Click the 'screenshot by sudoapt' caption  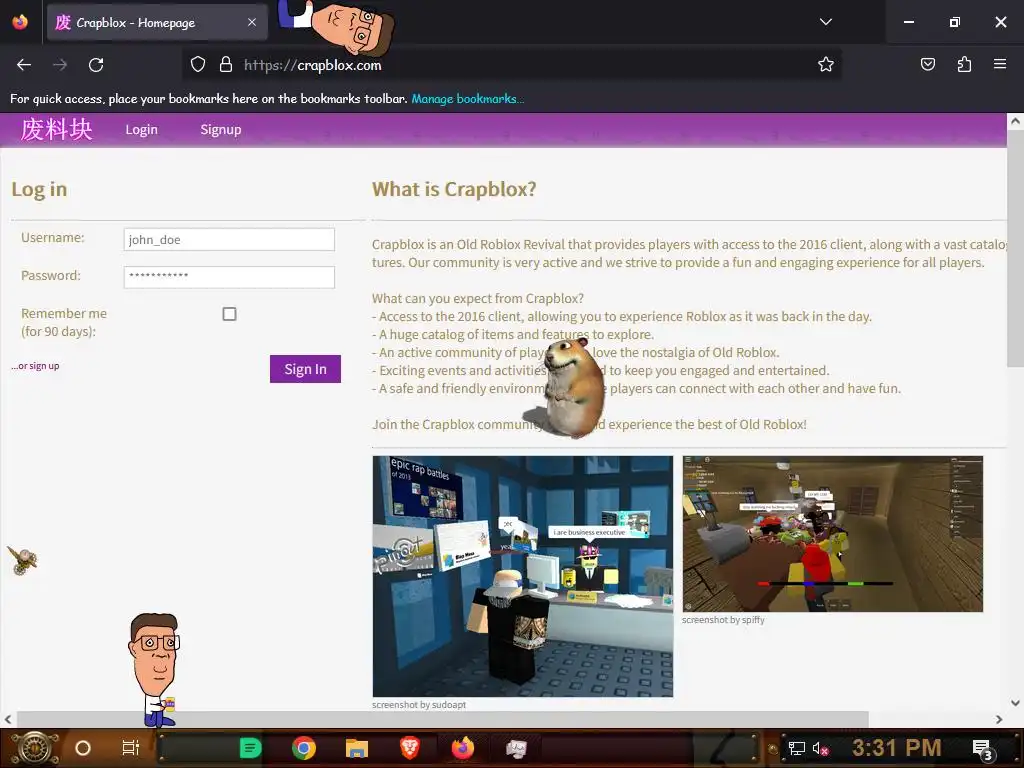[419, 705]
